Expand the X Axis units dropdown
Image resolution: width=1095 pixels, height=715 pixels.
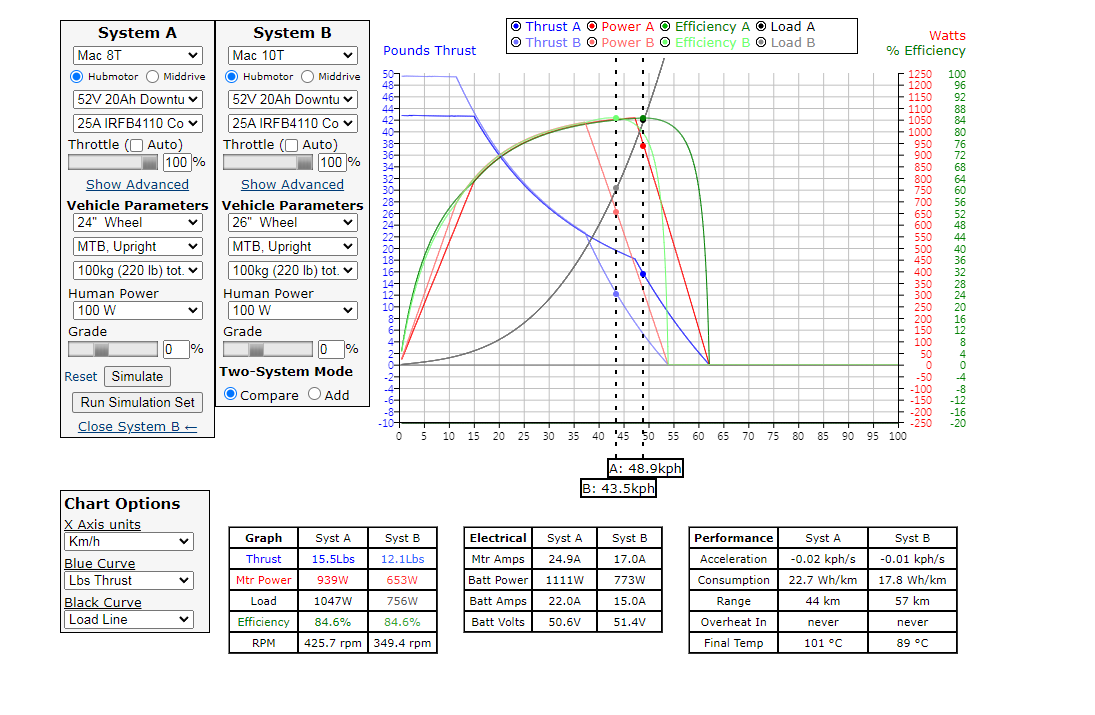127,542
